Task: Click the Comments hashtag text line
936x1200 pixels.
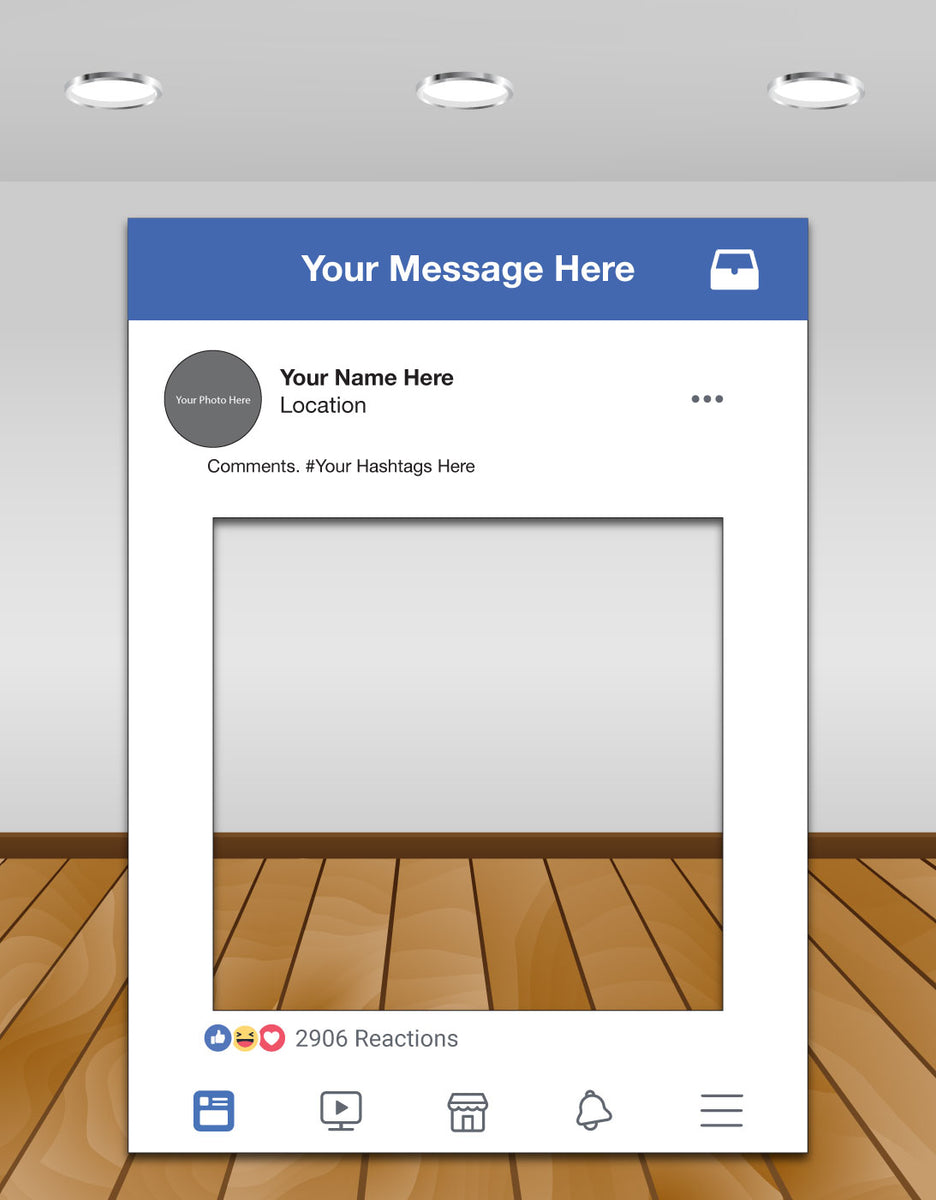Action: [341, 466]
